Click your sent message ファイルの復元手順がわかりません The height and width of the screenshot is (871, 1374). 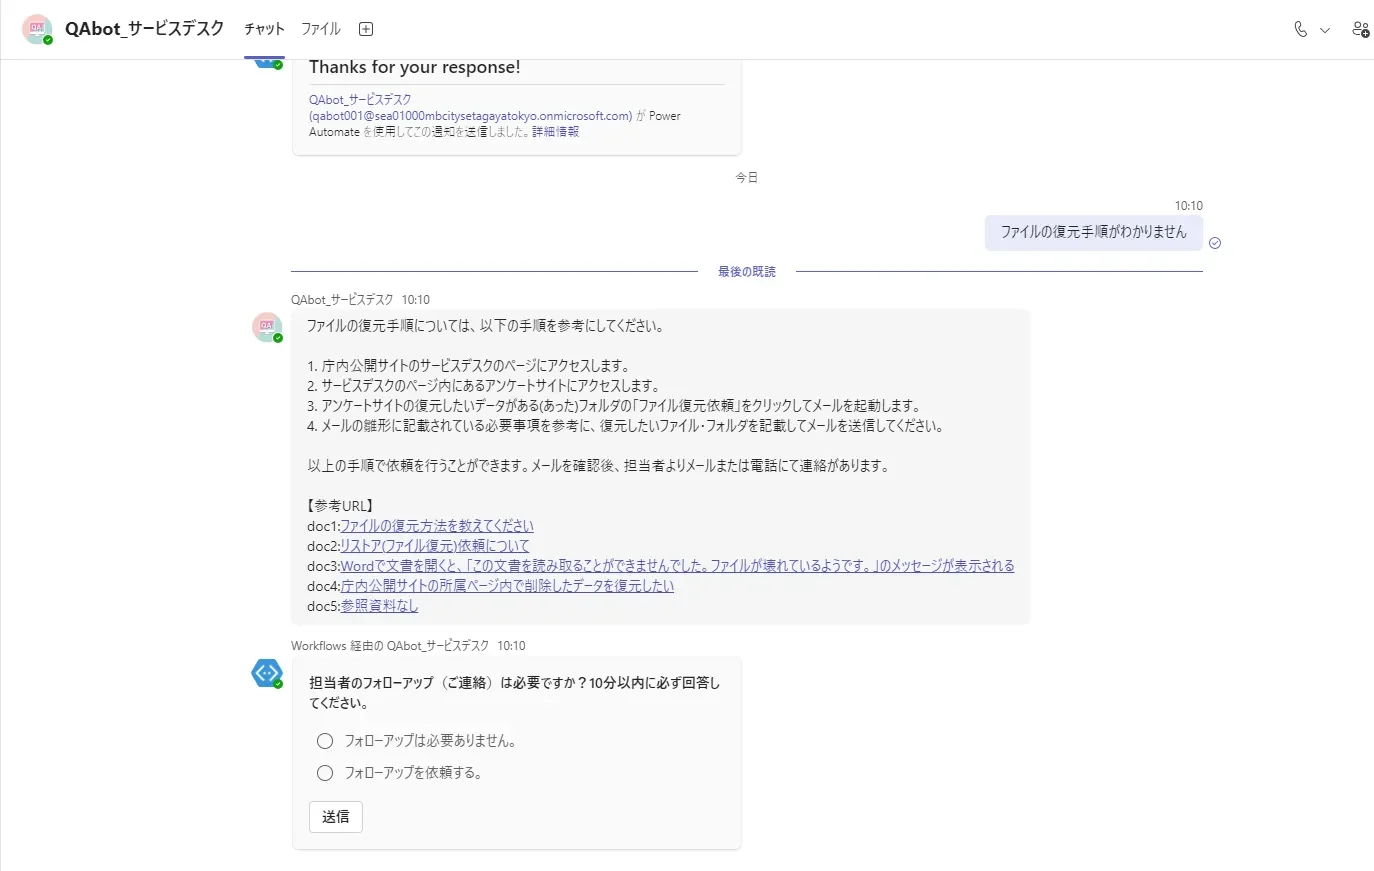coord(1093,232)
